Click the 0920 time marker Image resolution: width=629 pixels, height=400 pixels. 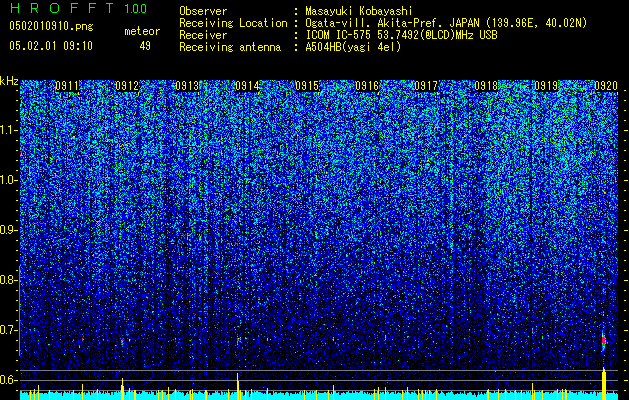coord(606,86)
